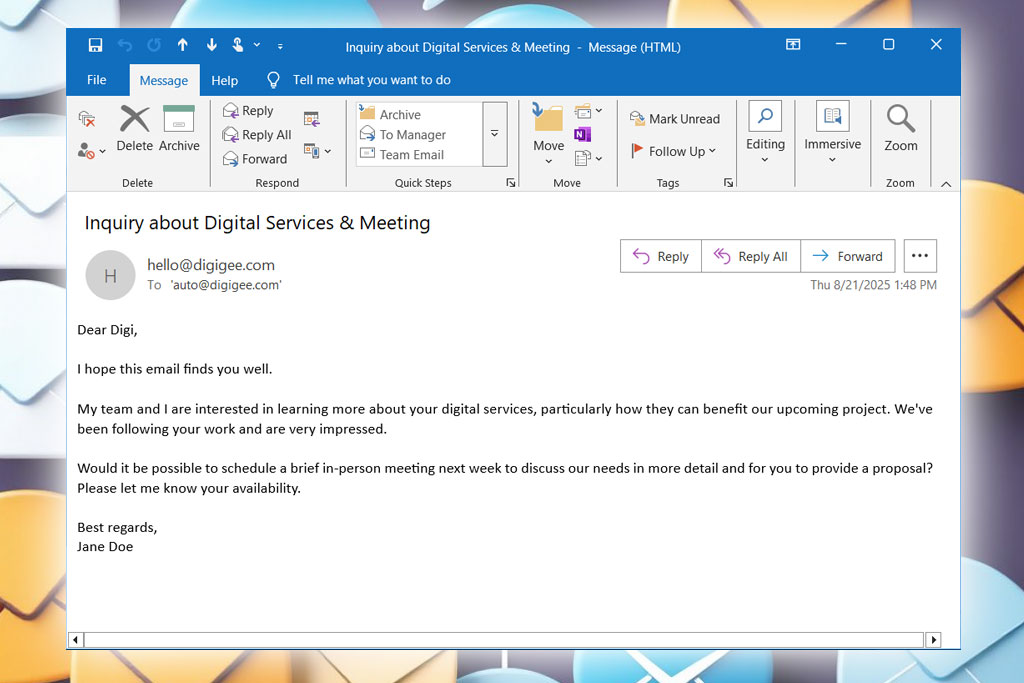Viewport: 1024px width, 683px height.
Task: Open the Quick Steps gallery more arrow
Action: 495,134
